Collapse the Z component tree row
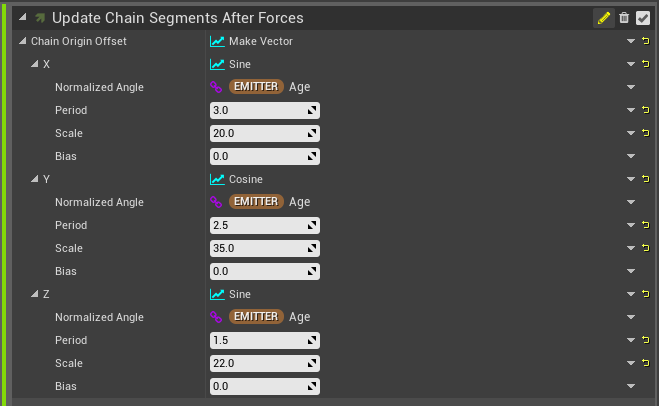Screen dimensions: 659x406 click(34, 294)
